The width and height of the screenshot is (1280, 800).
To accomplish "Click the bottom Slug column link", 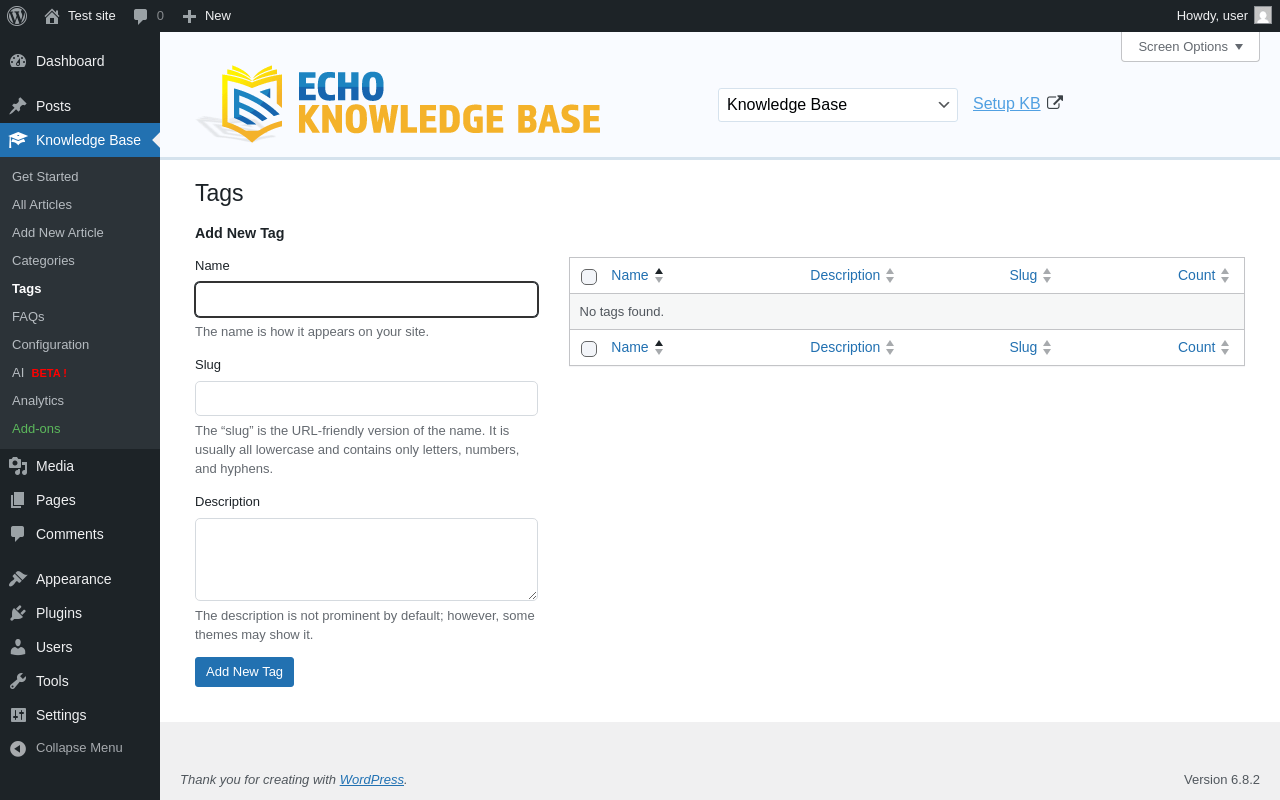I will point(1023,347).
